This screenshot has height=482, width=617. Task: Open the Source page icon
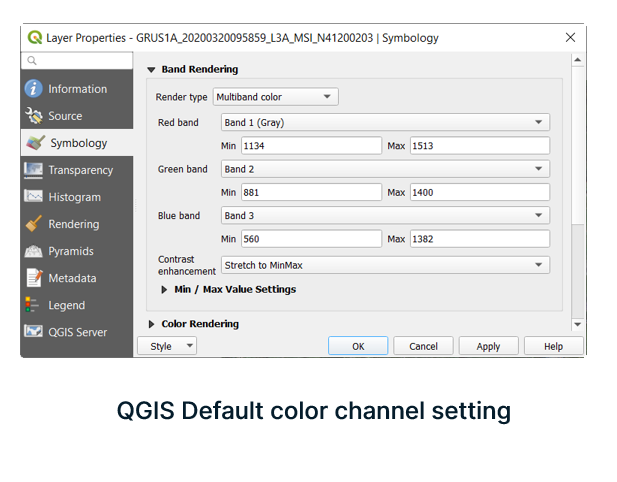pos(34,116)
